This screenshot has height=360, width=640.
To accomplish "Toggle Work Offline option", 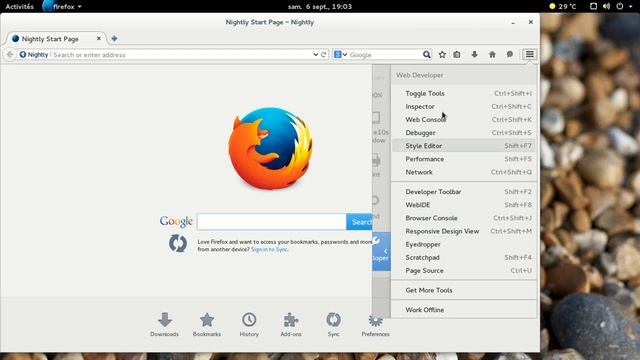I will (x=464, y=310).
